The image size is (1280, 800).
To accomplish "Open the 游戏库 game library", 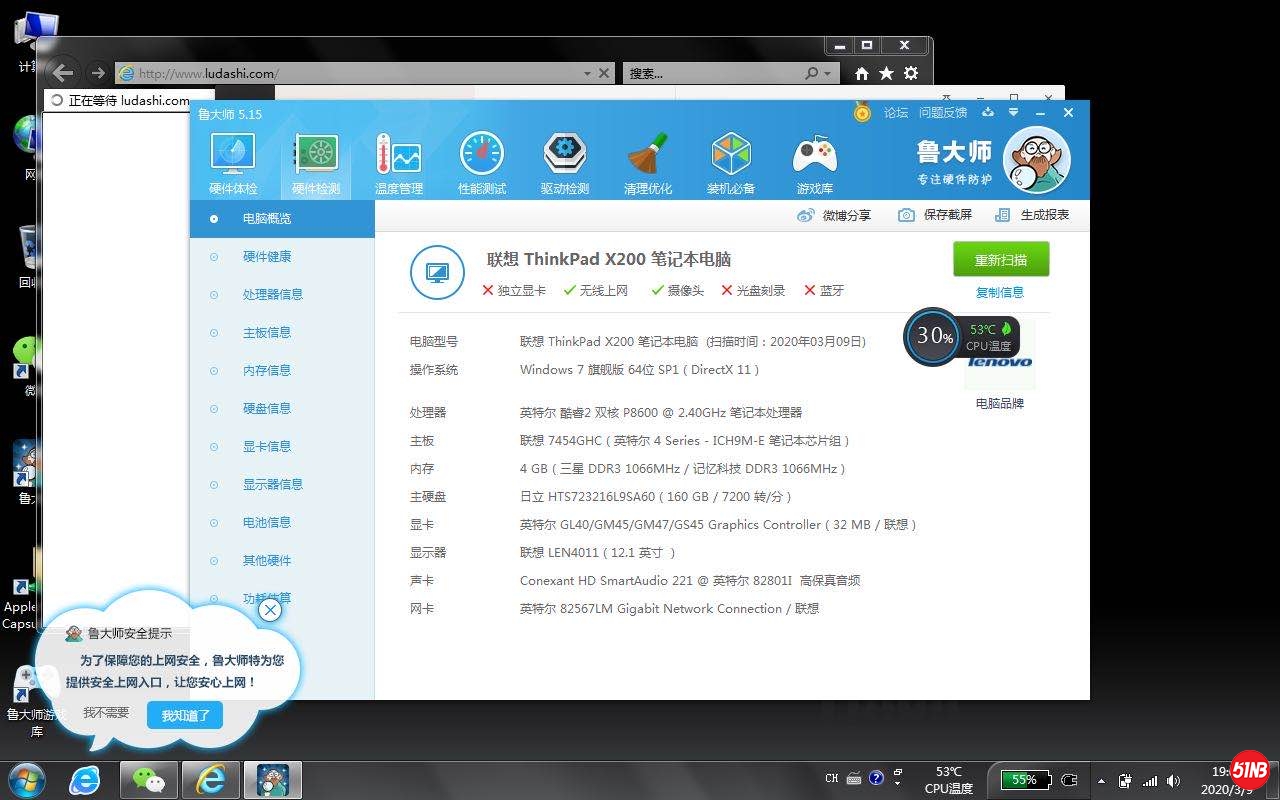I will pos(813,160).
